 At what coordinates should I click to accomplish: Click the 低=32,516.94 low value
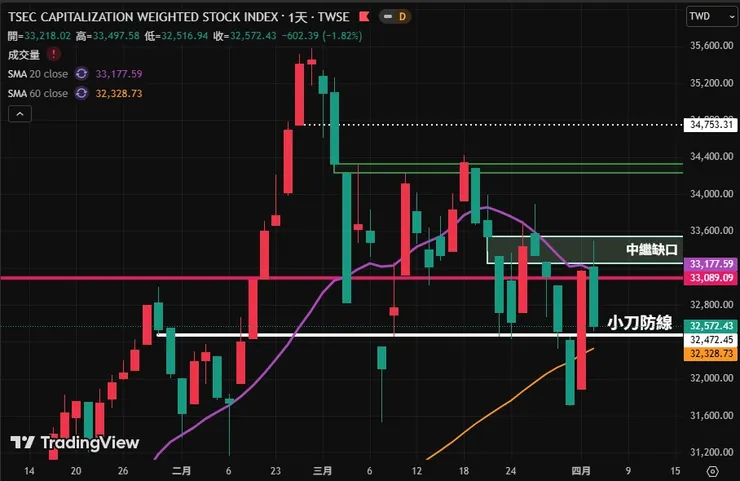coord(177,36)
